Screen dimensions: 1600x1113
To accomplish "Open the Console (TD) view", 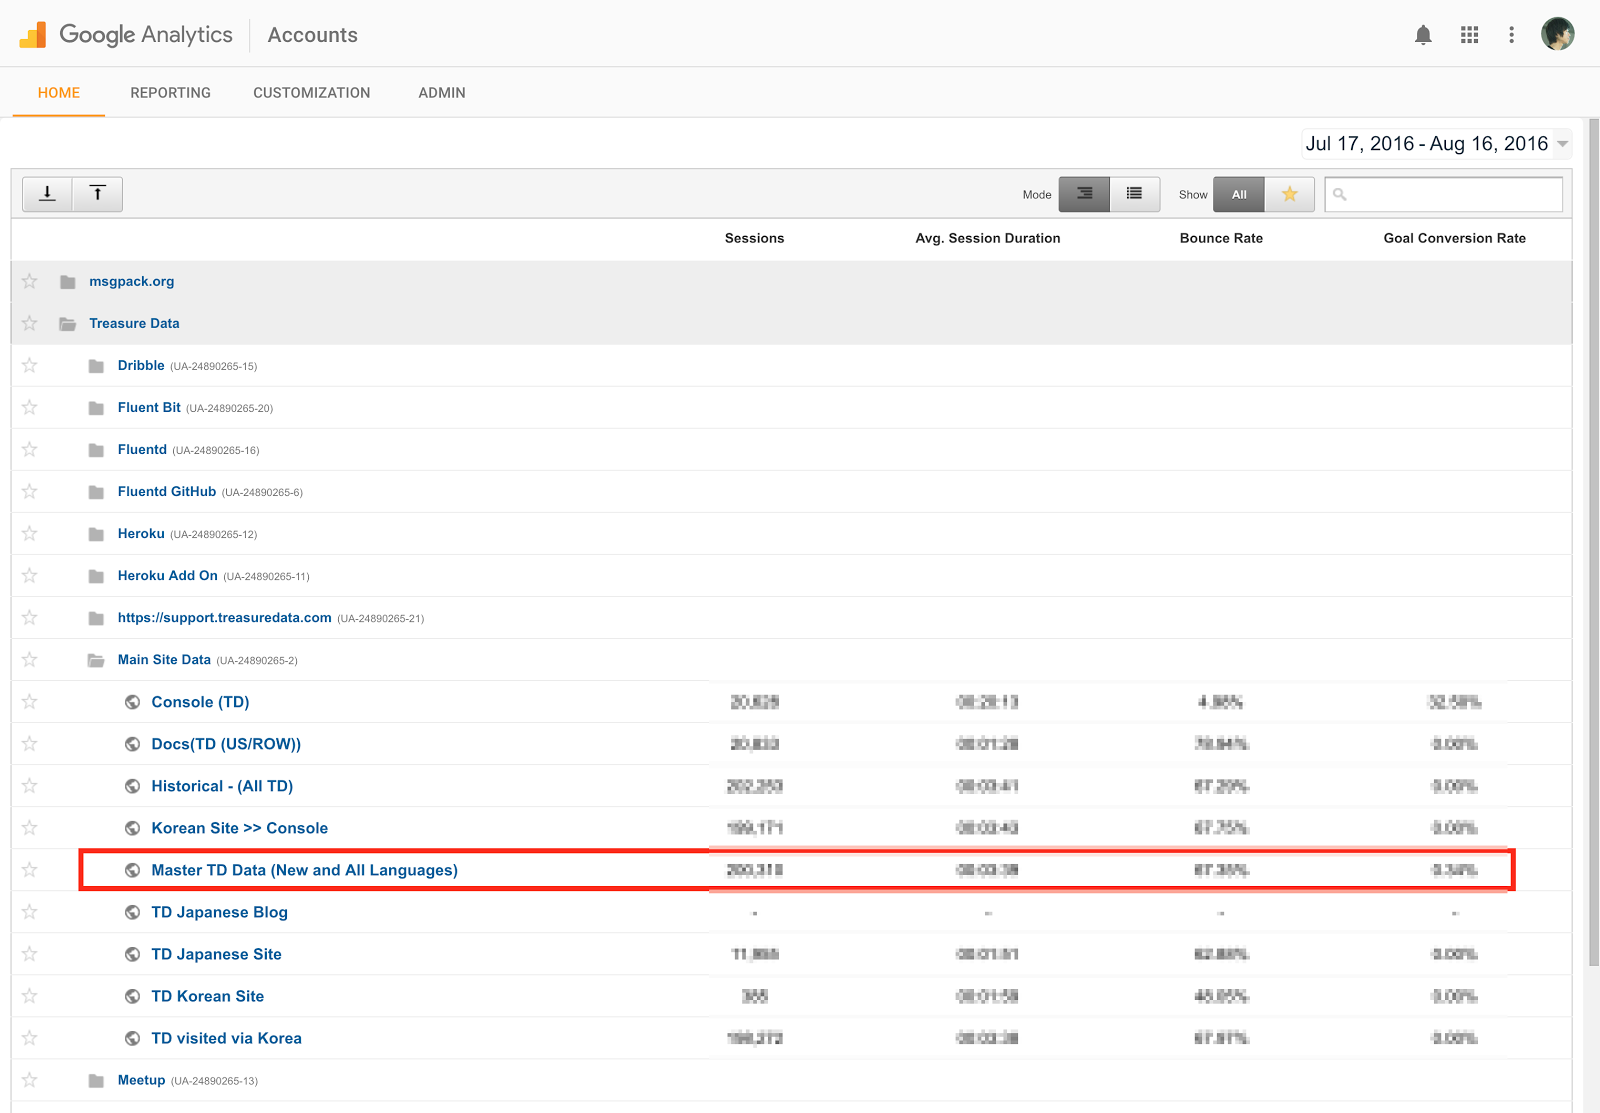I will pyautogui.click(x=200, y=702).
